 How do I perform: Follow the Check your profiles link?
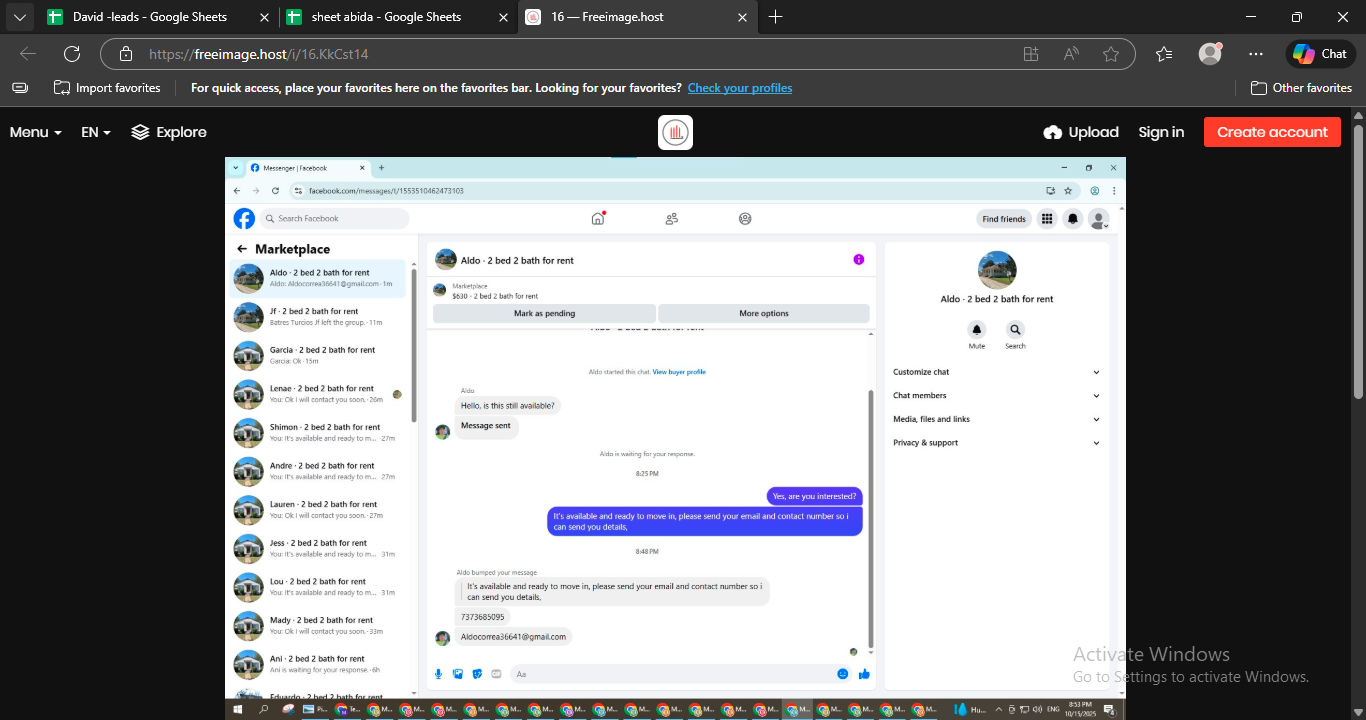point(740,88)
